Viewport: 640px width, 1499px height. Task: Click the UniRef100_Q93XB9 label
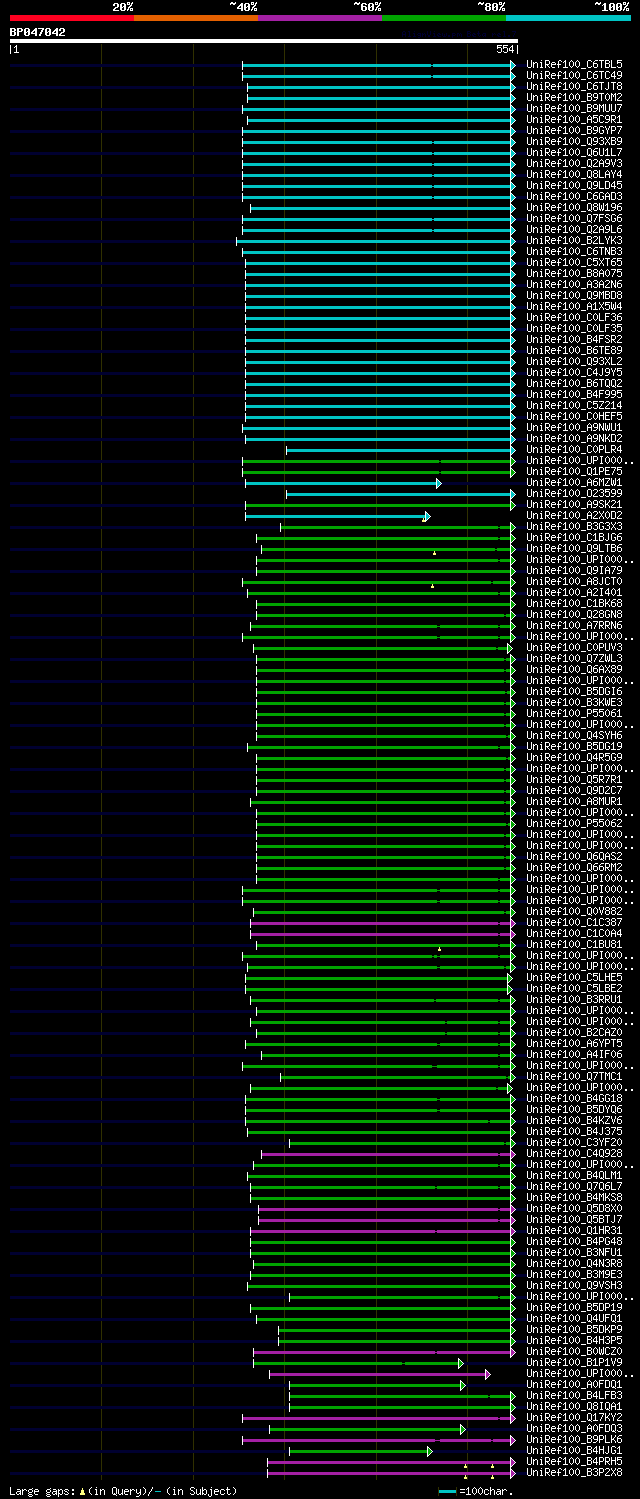tap(574, 141)
